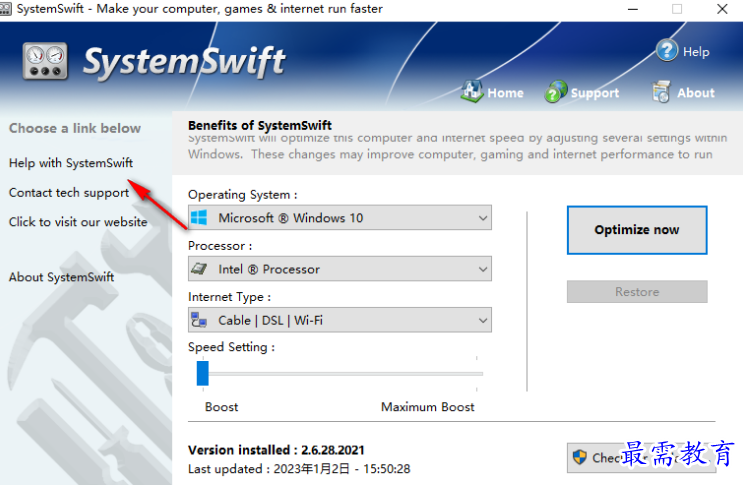Click to visit our website link
Viewport: 743px width, 485px height.
(78, 222)
